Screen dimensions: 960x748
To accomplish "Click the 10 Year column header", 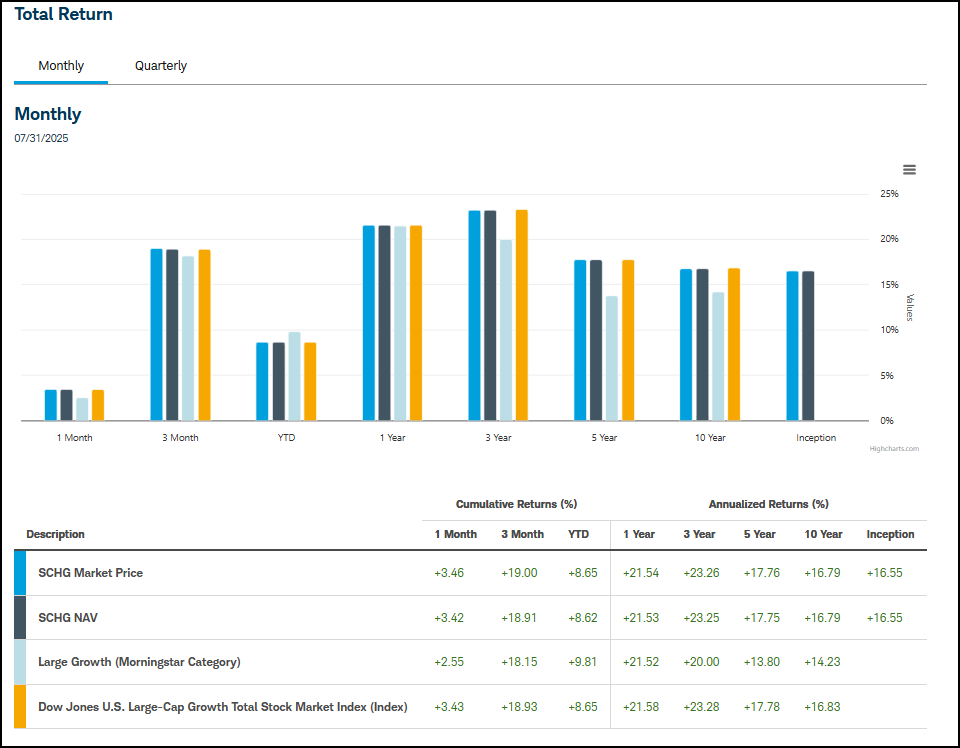I will (x=823, y=534).
